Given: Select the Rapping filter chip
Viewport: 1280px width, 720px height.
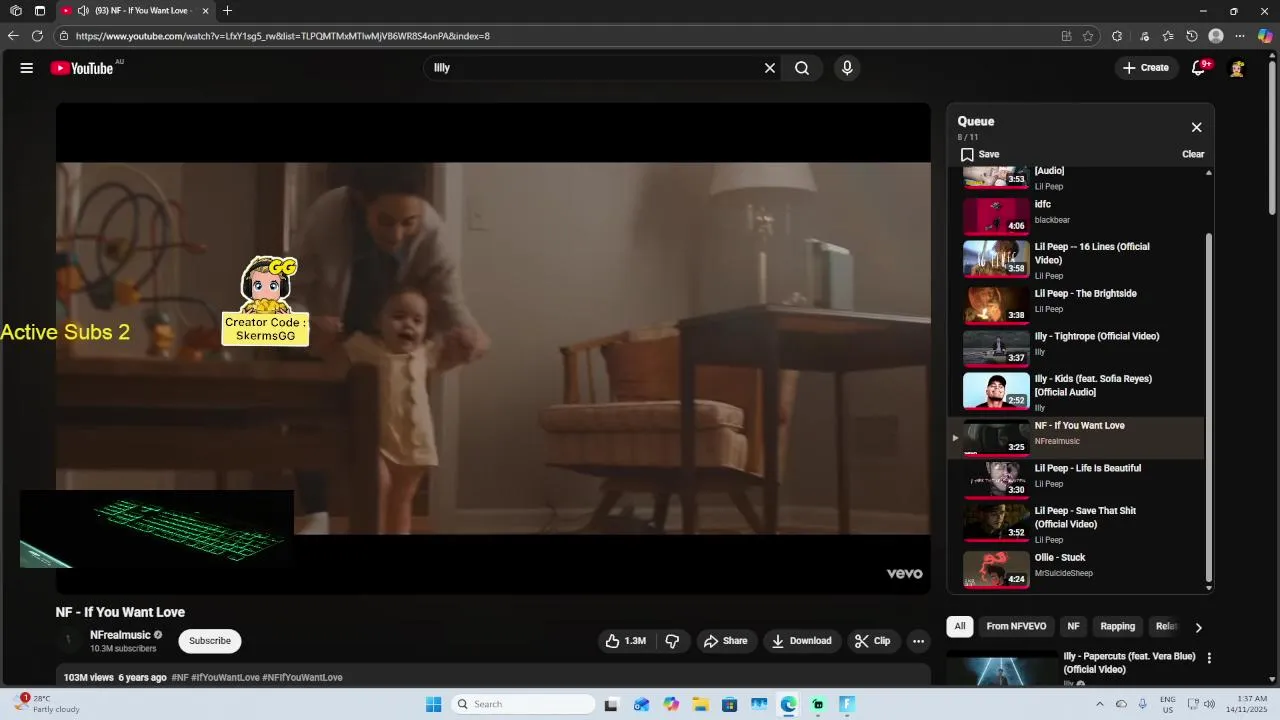Looking at the screenshot, I should point(1118,626).
